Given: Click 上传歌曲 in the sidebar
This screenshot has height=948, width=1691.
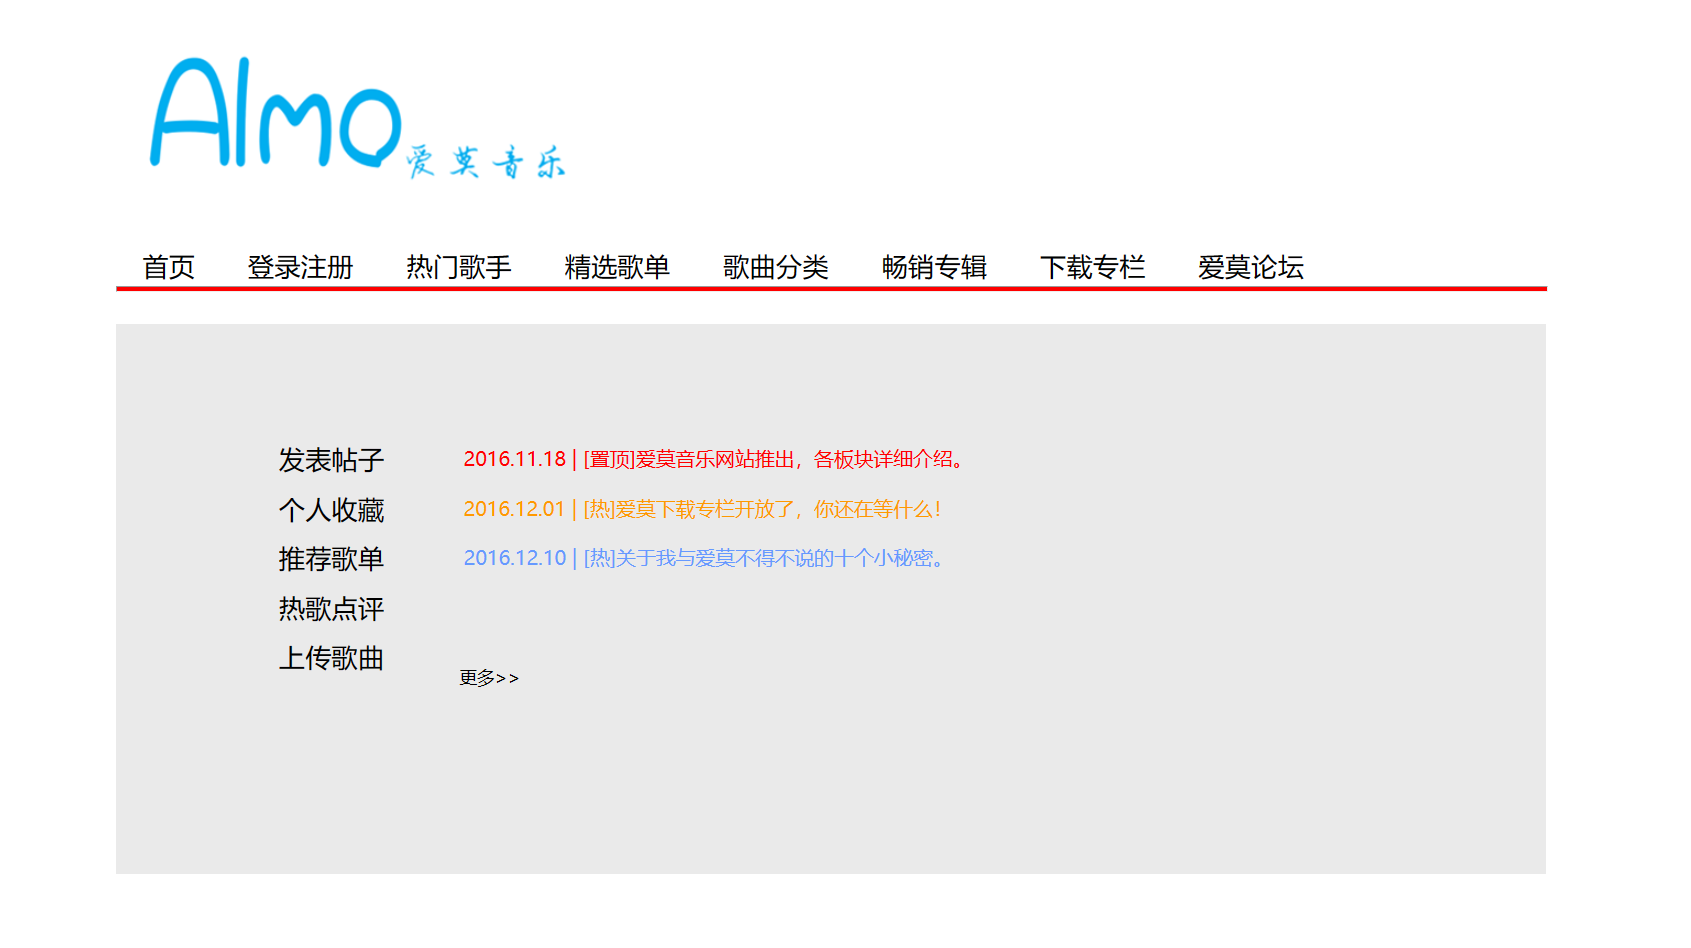Looking at the screenshot, I should tap(331, 658).
